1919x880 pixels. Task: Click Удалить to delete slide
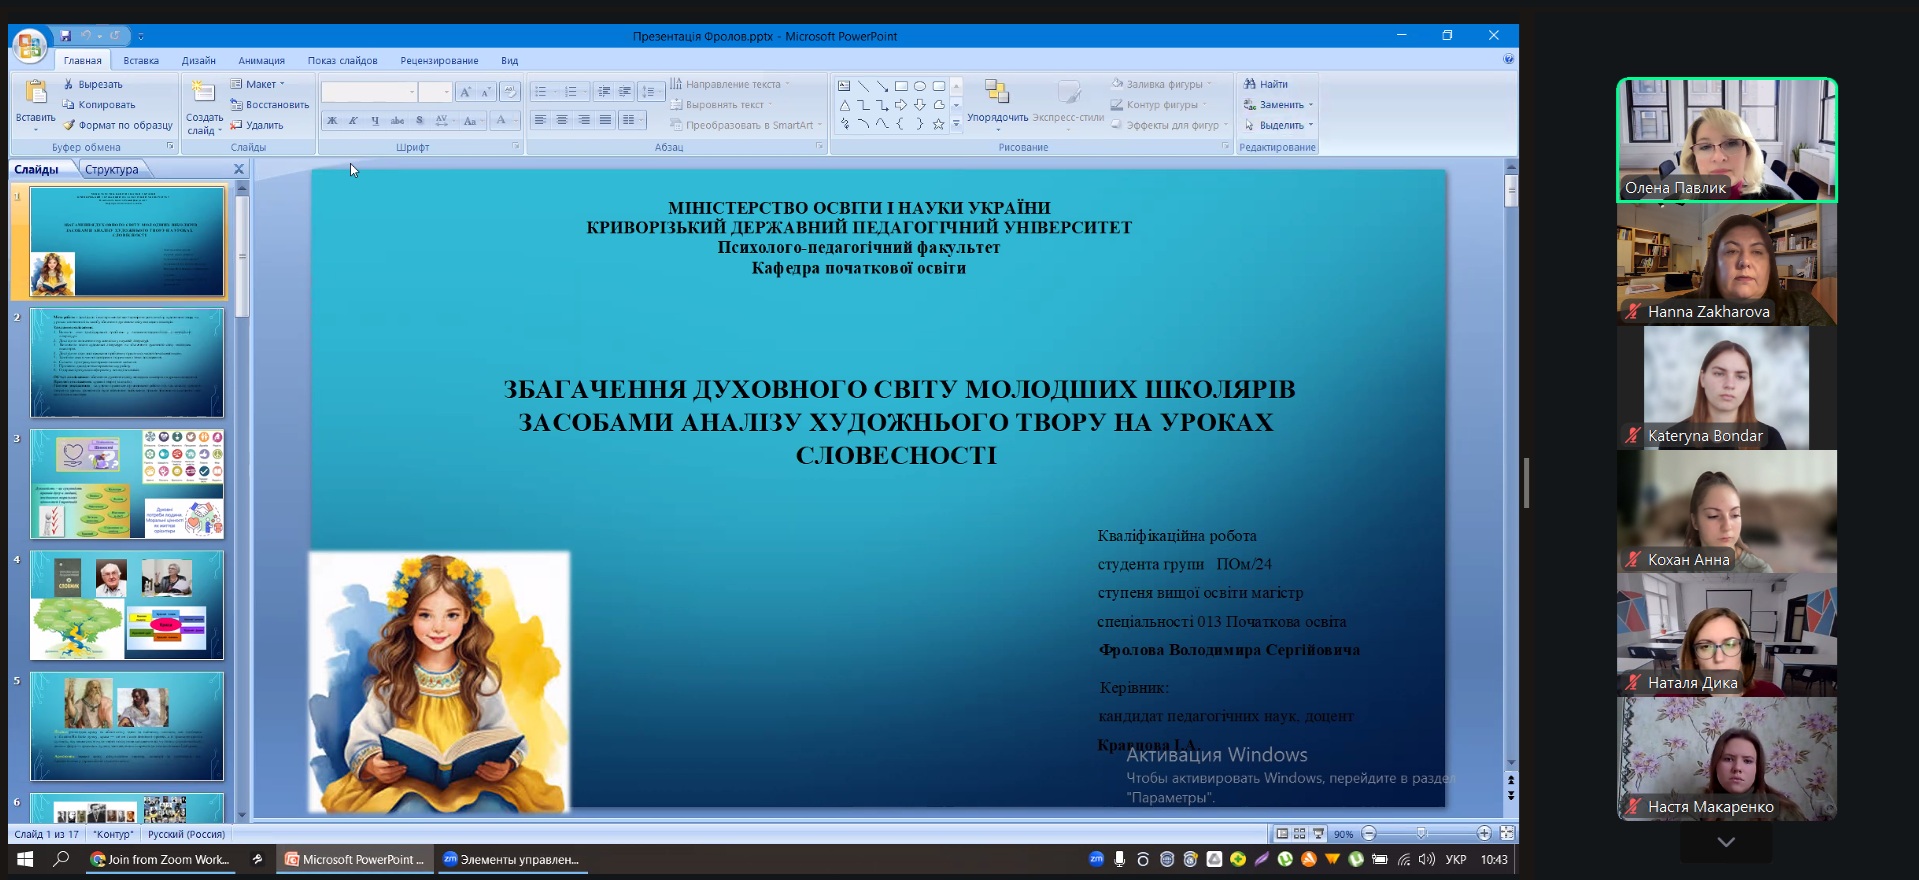point(257,126)
